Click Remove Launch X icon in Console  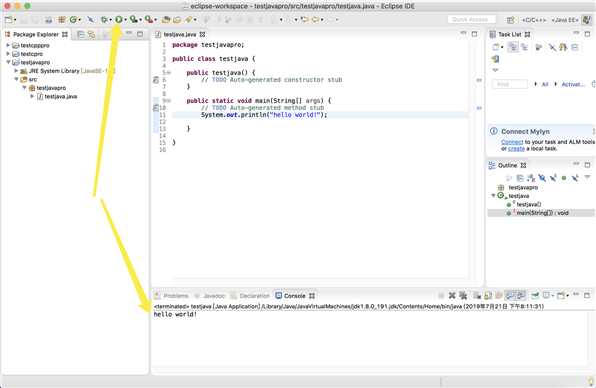pyautogui.click(x=452, y=295)
